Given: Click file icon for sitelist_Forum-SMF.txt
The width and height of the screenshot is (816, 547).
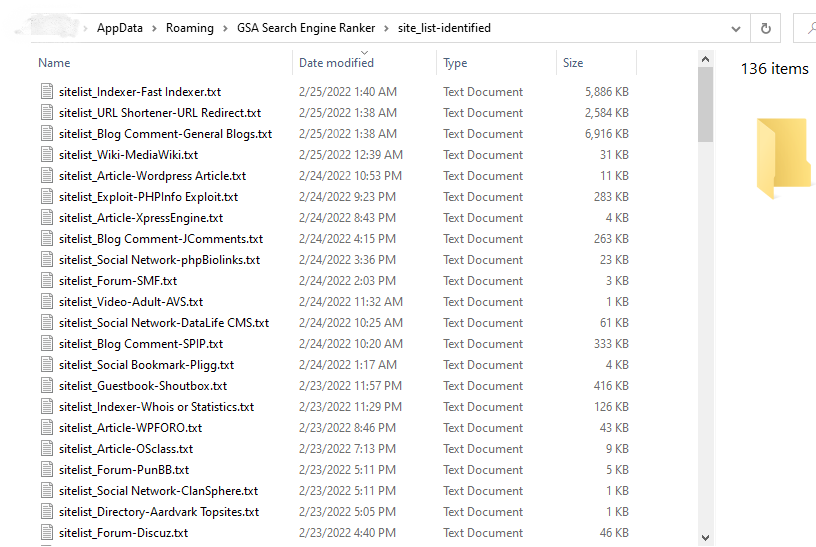Looking at the screenshot, I should coord(47,281).
